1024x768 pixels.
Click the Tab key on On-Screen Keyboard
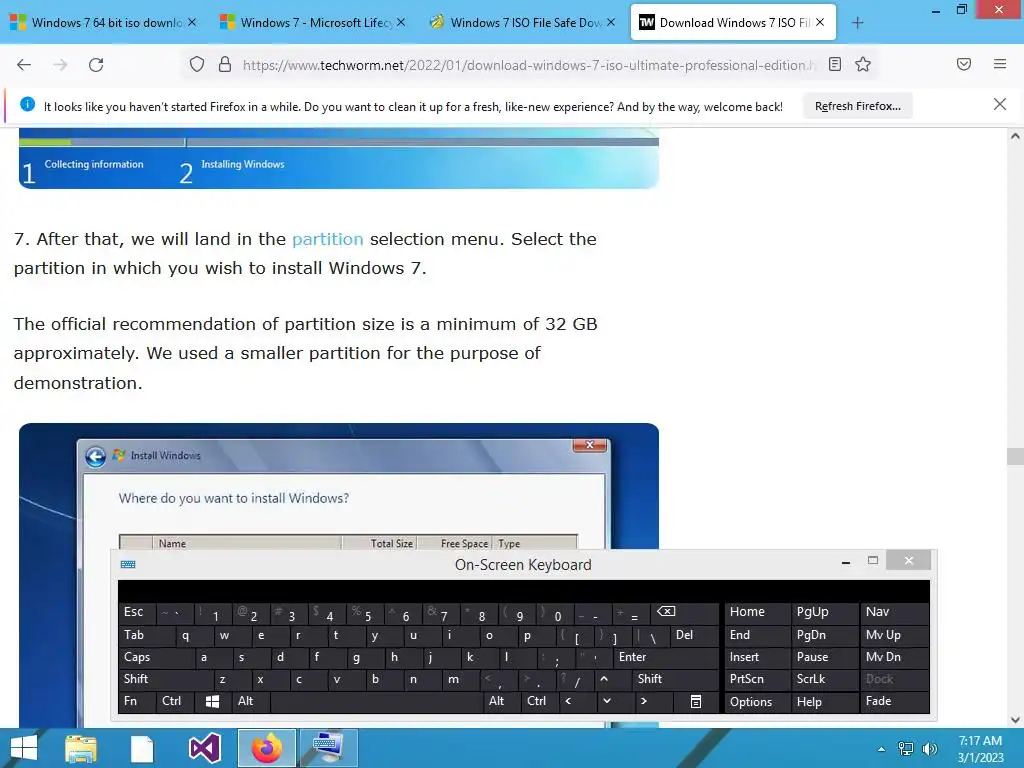146,635
